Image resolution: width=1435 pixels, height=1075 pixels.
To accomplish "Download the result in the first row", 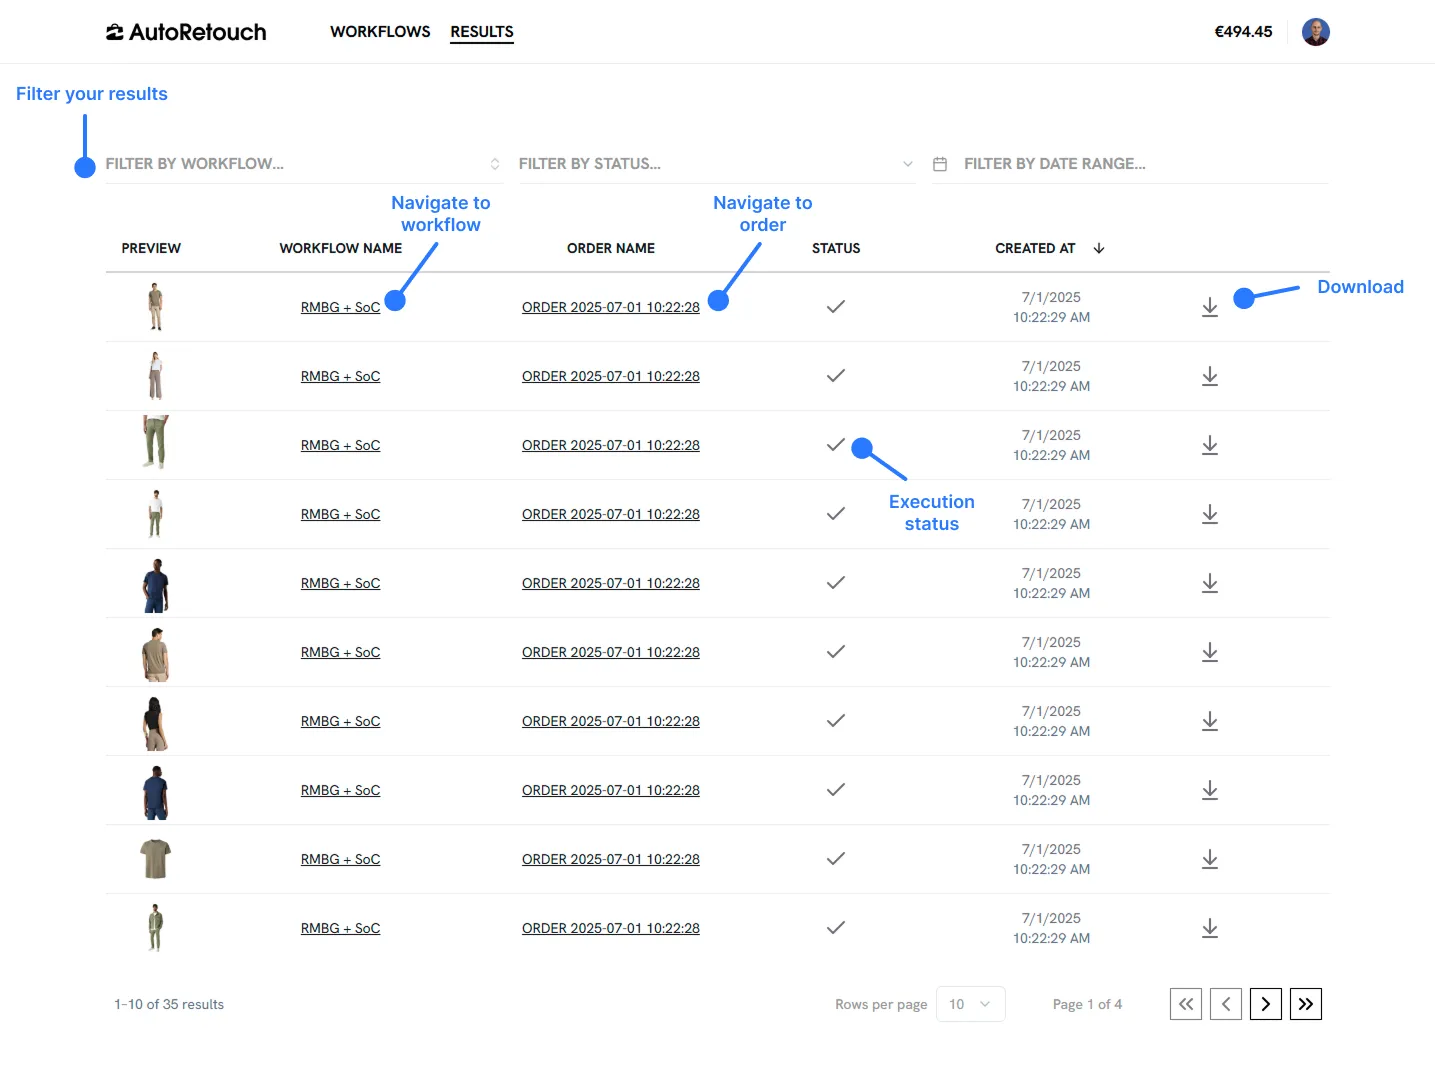I will (1210, 307).
